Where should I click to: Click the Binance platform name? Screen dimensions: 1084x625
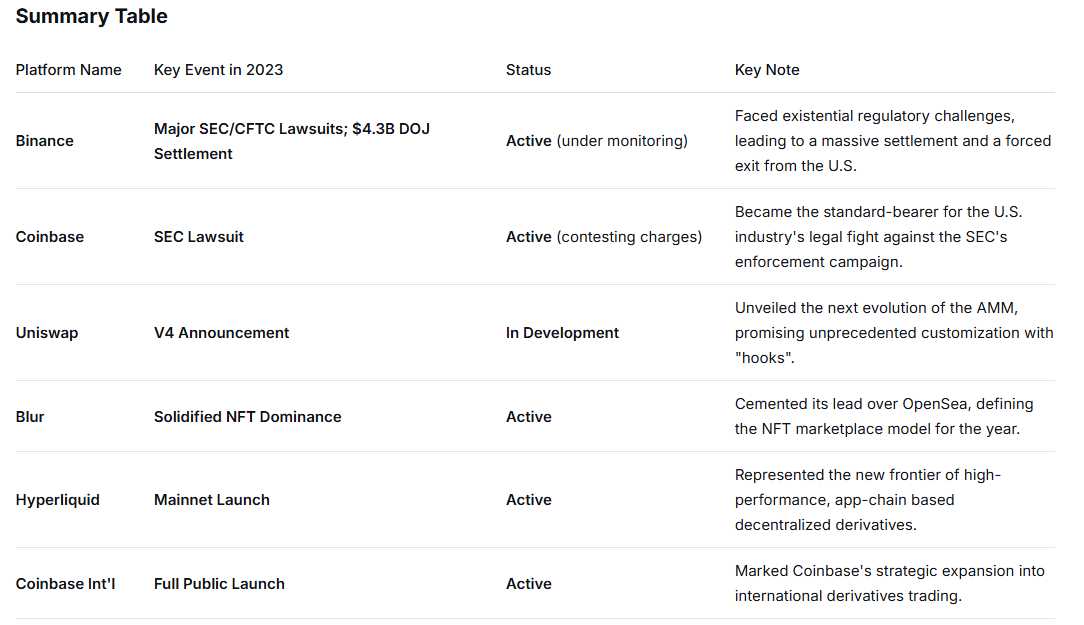(x=44, y=140)
